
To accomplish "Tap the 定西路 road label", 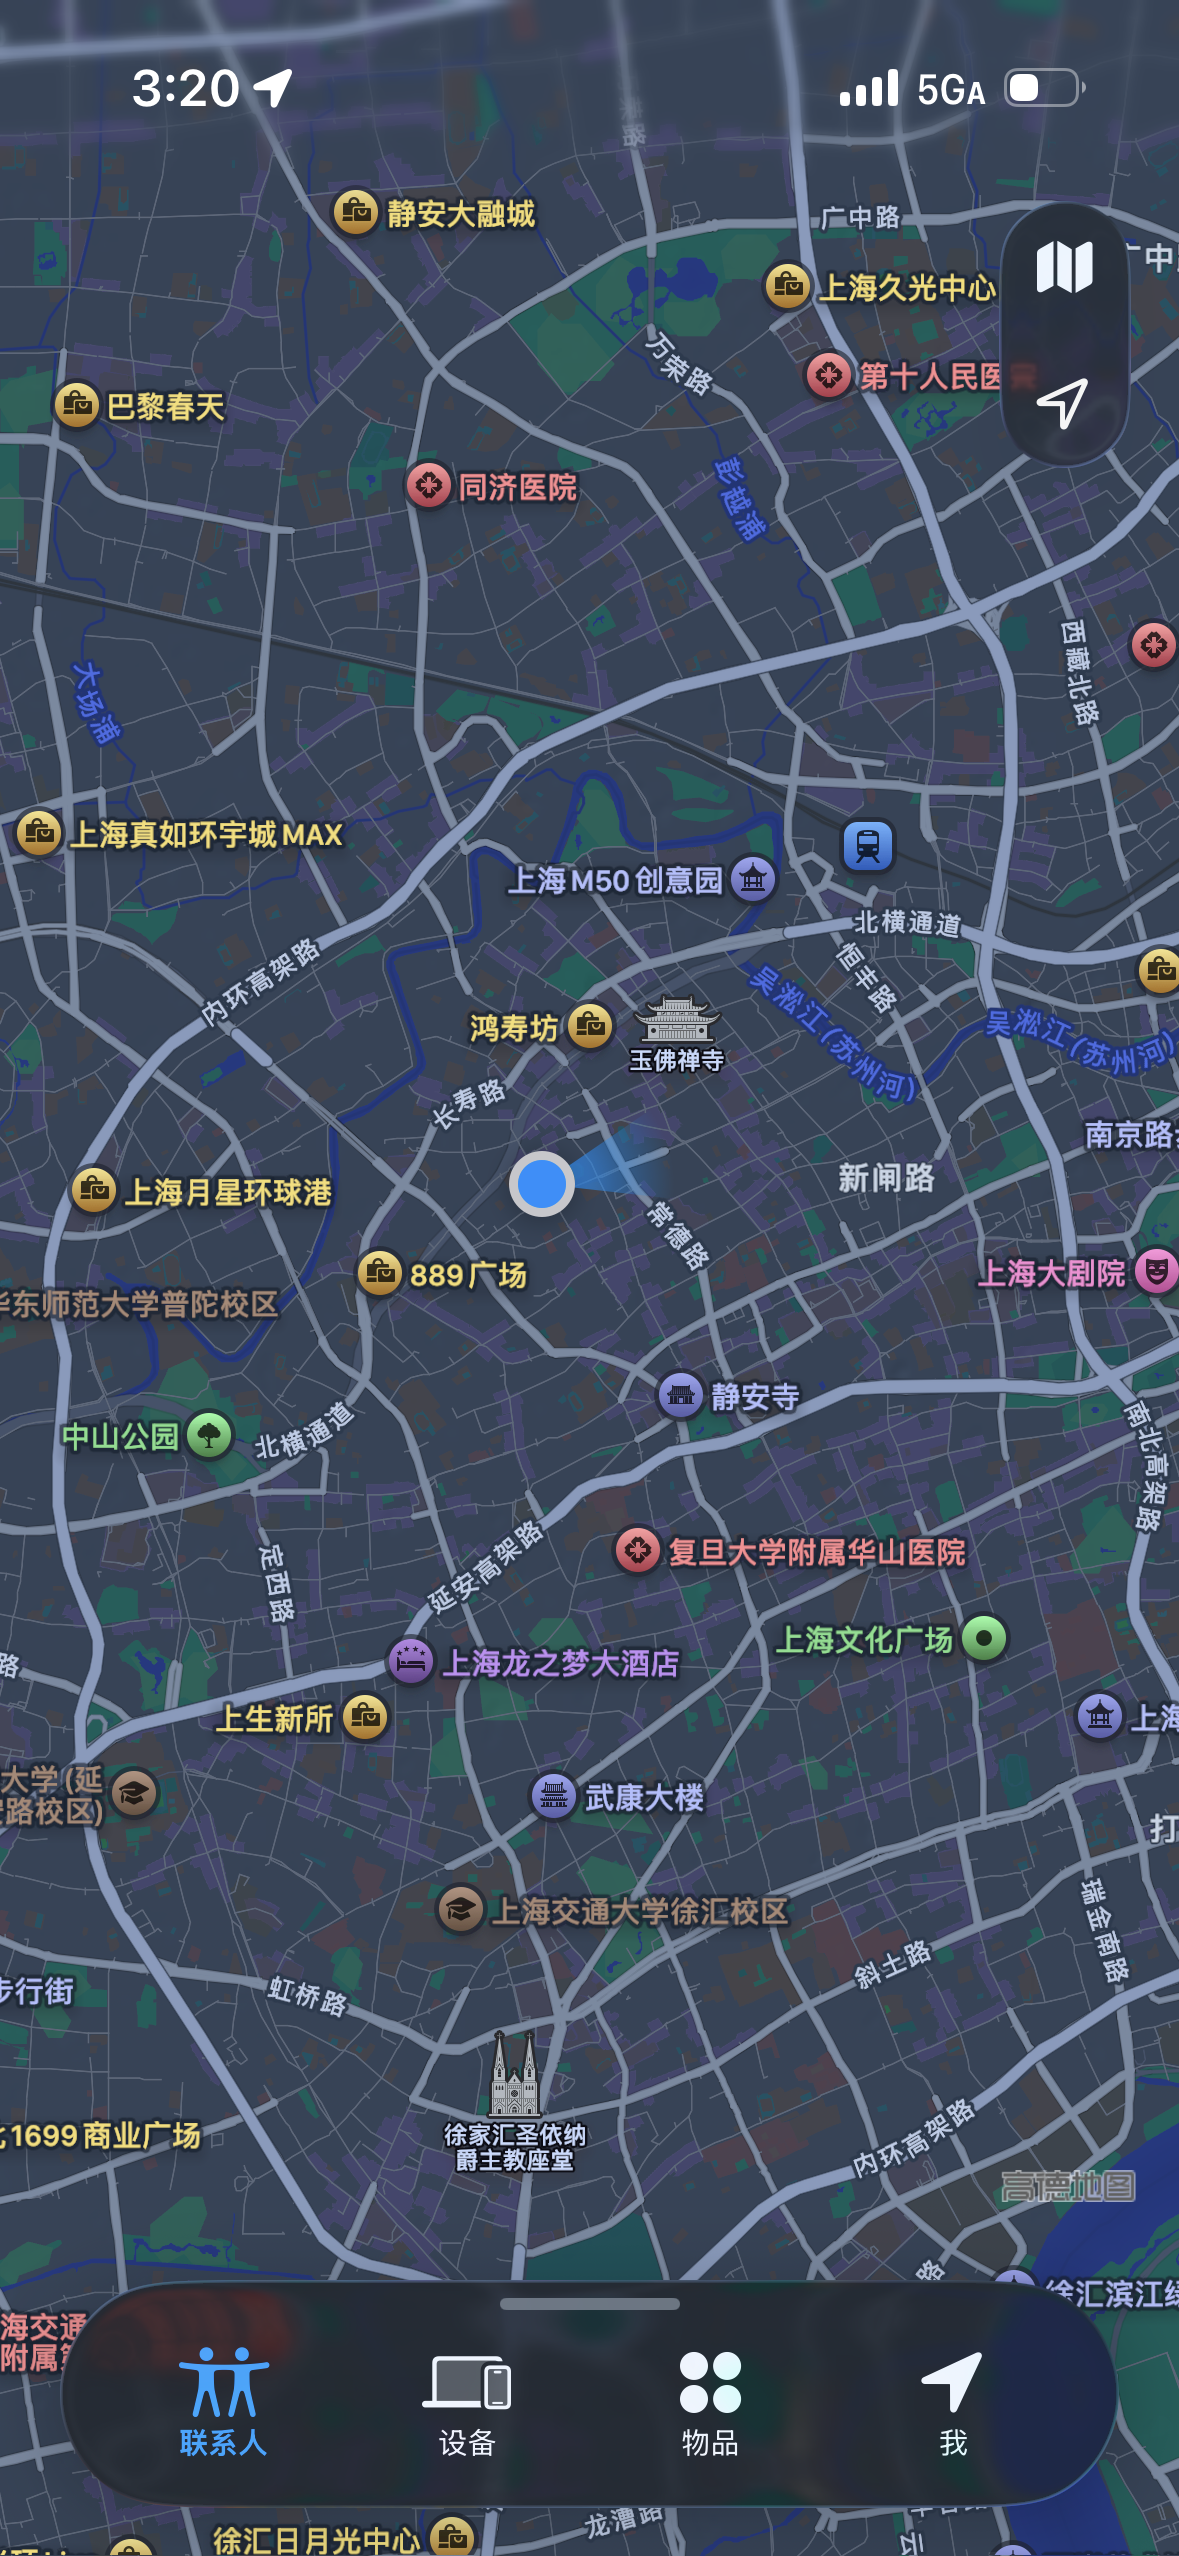I will click(x=276, y=1584).
